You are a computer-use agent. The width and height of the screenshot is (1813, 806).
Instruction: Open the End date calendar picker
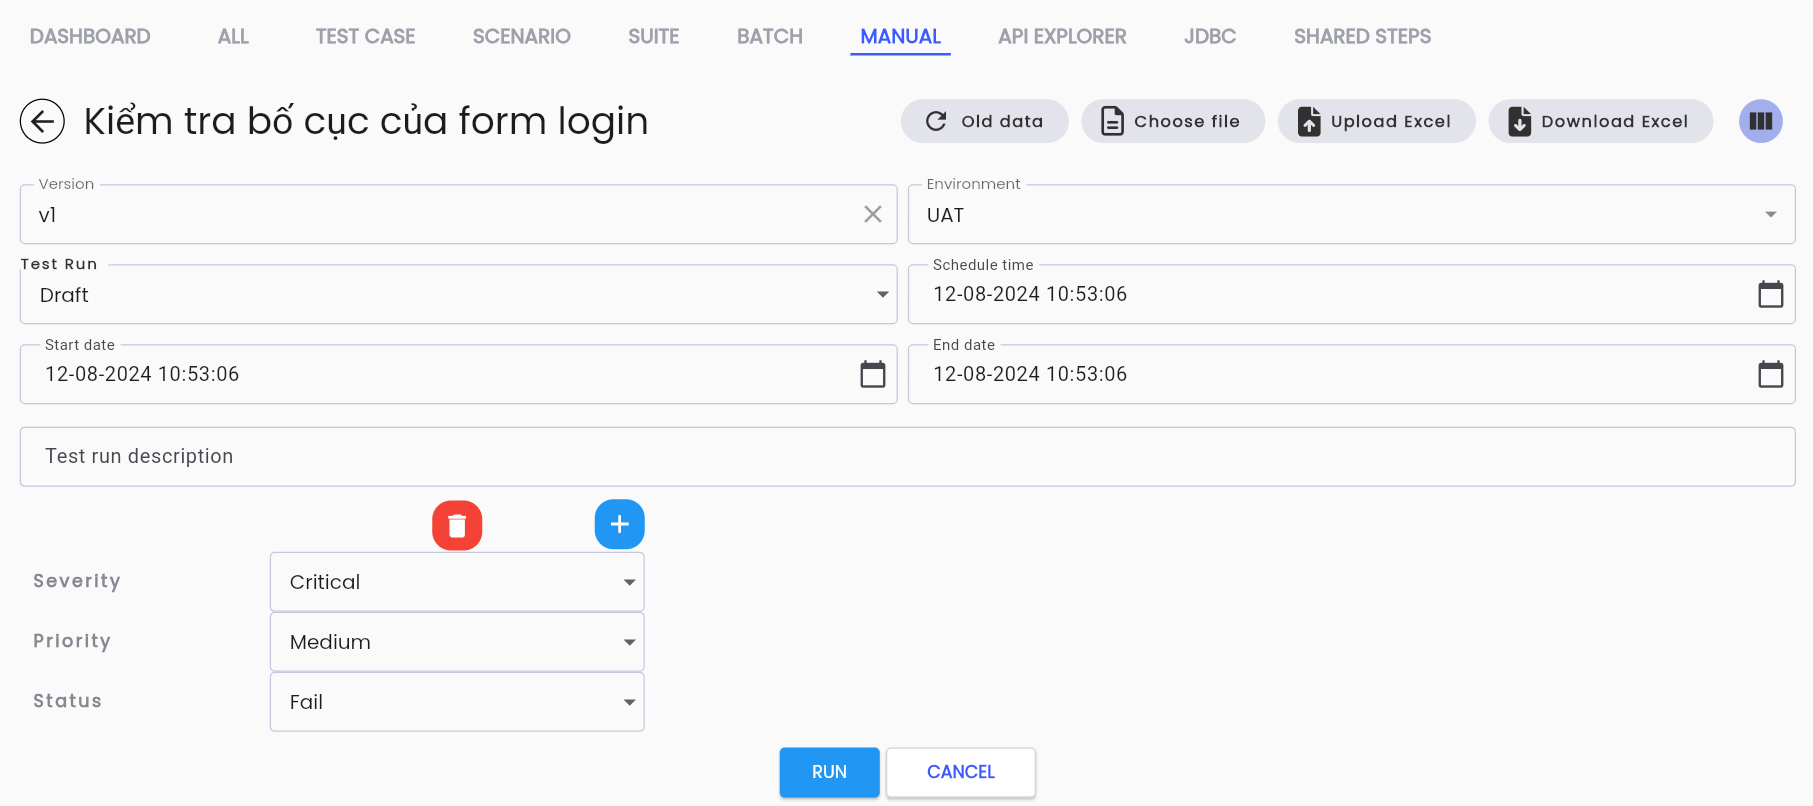(1770, 374)
